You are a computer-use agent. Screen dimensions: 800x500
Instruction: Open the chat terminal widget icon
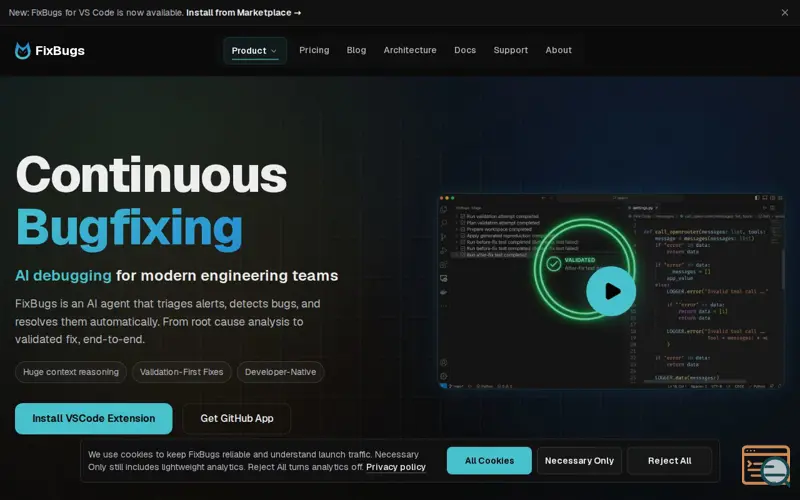[766, 465]
